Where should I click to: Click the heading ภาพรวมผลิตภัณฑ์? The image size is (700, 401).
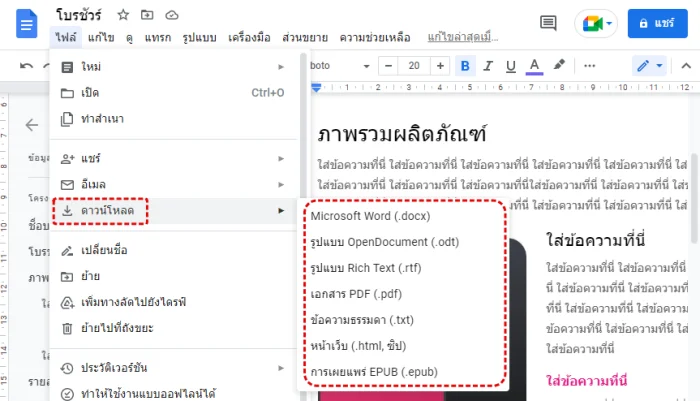[x=402, y=134]
